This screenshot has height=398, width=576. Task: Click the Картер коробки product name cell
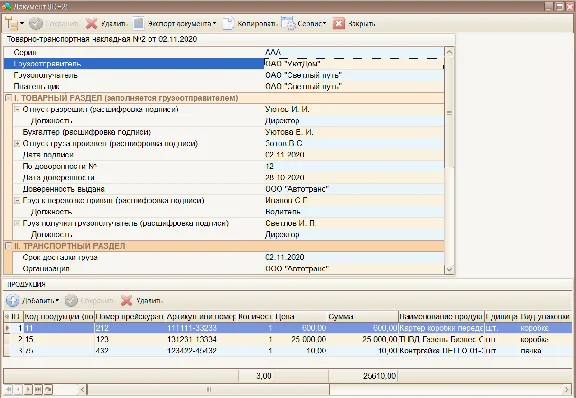click(x=441, y=328)
